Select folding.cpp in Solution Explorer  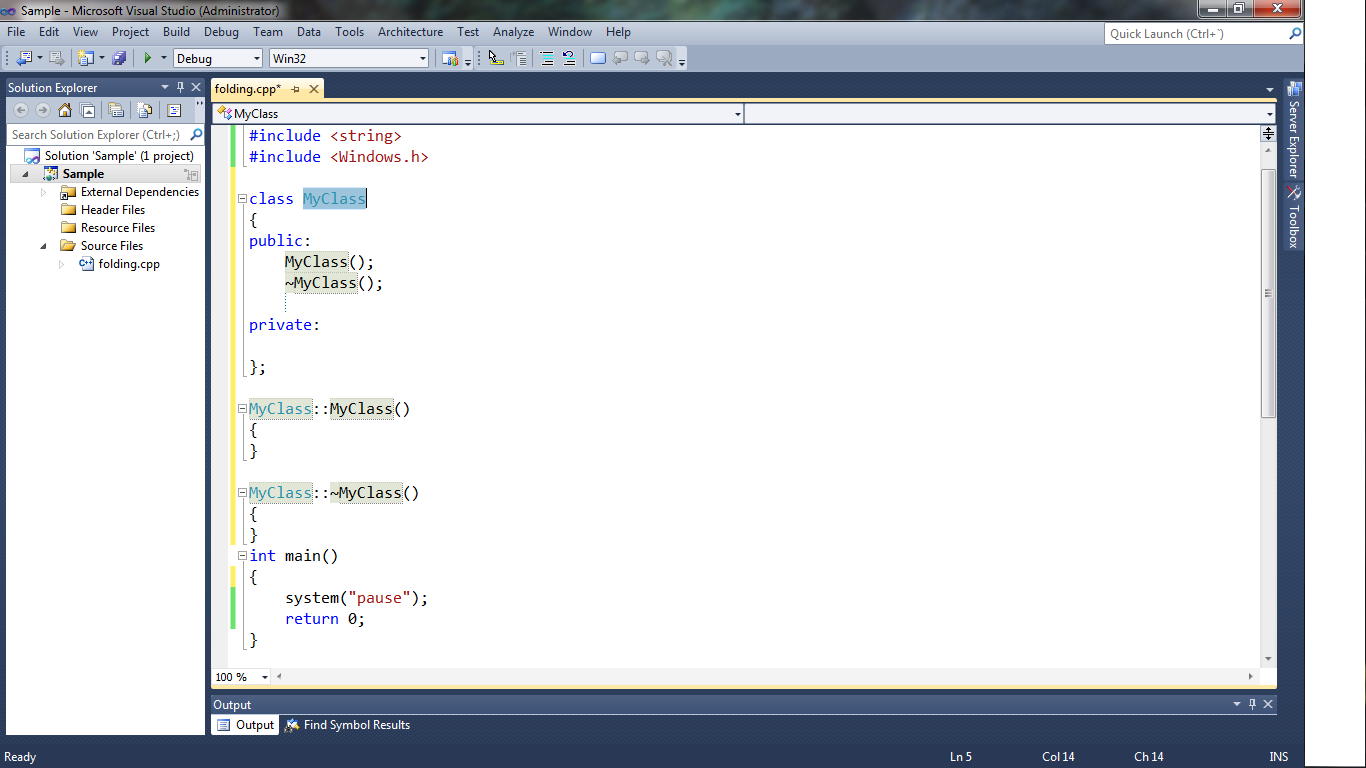click(x=129, y=264)
